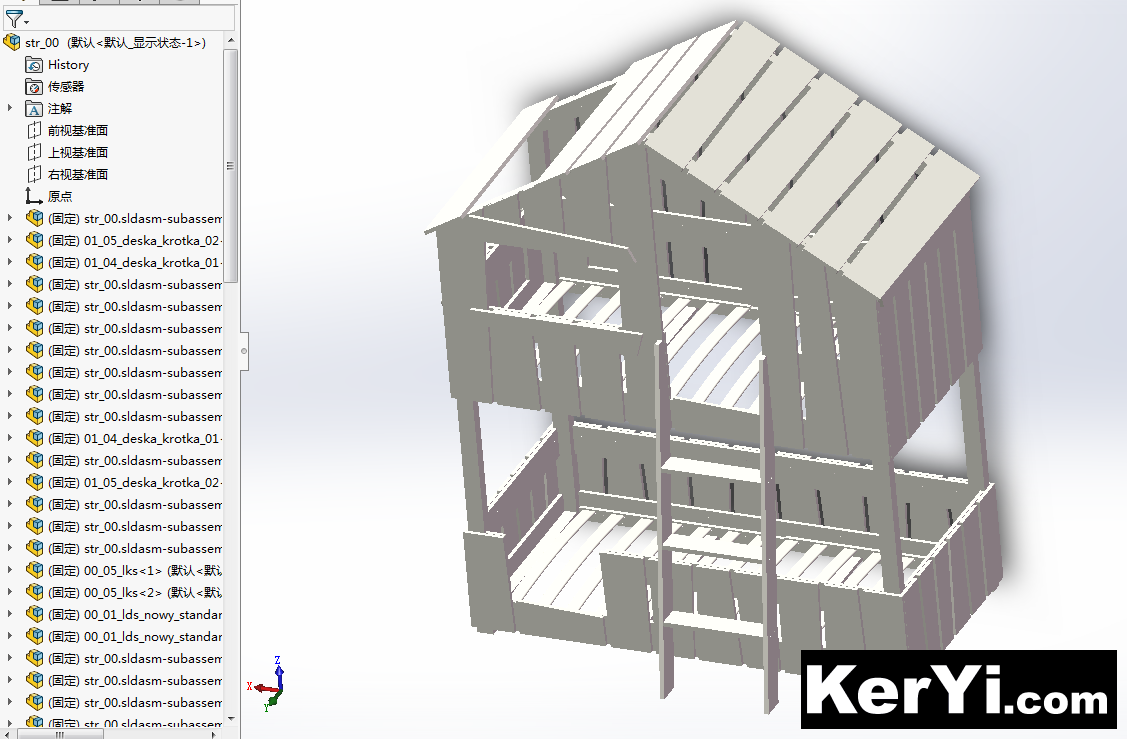The image size is (1127, 739).
Task: Open the filter dropdown arrow beside funnel
Action: [26, 21]
